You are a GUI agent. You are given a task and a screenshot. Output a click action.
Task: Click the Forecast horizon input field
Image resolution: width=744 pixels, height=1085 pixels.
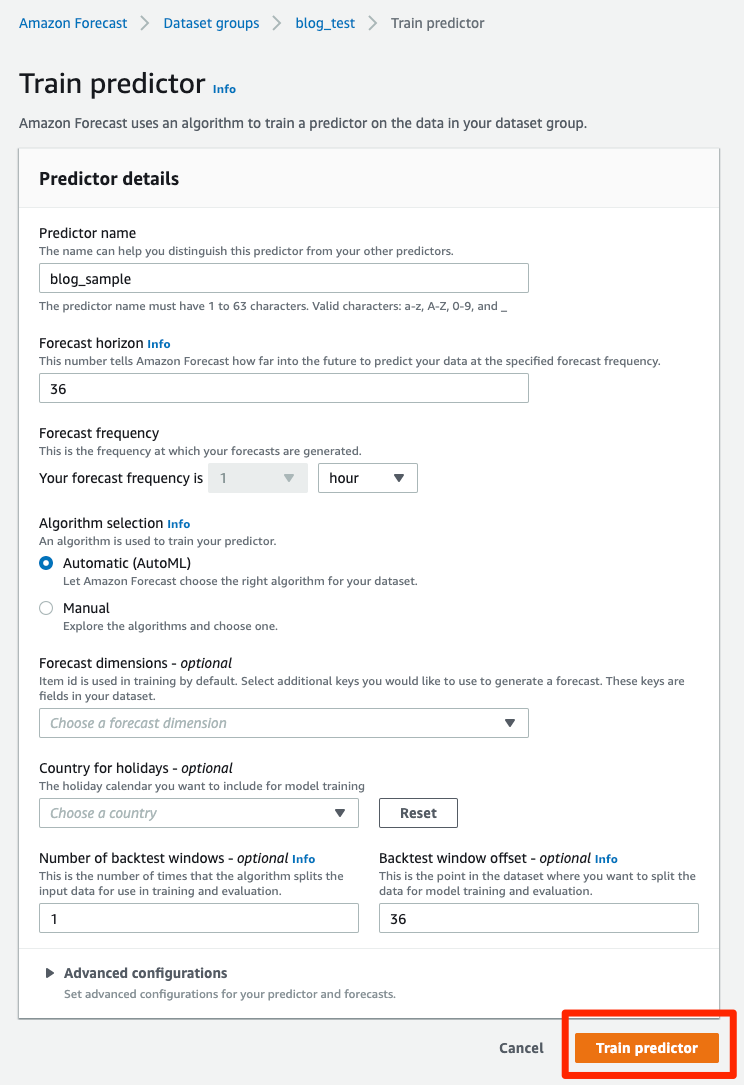283,388
